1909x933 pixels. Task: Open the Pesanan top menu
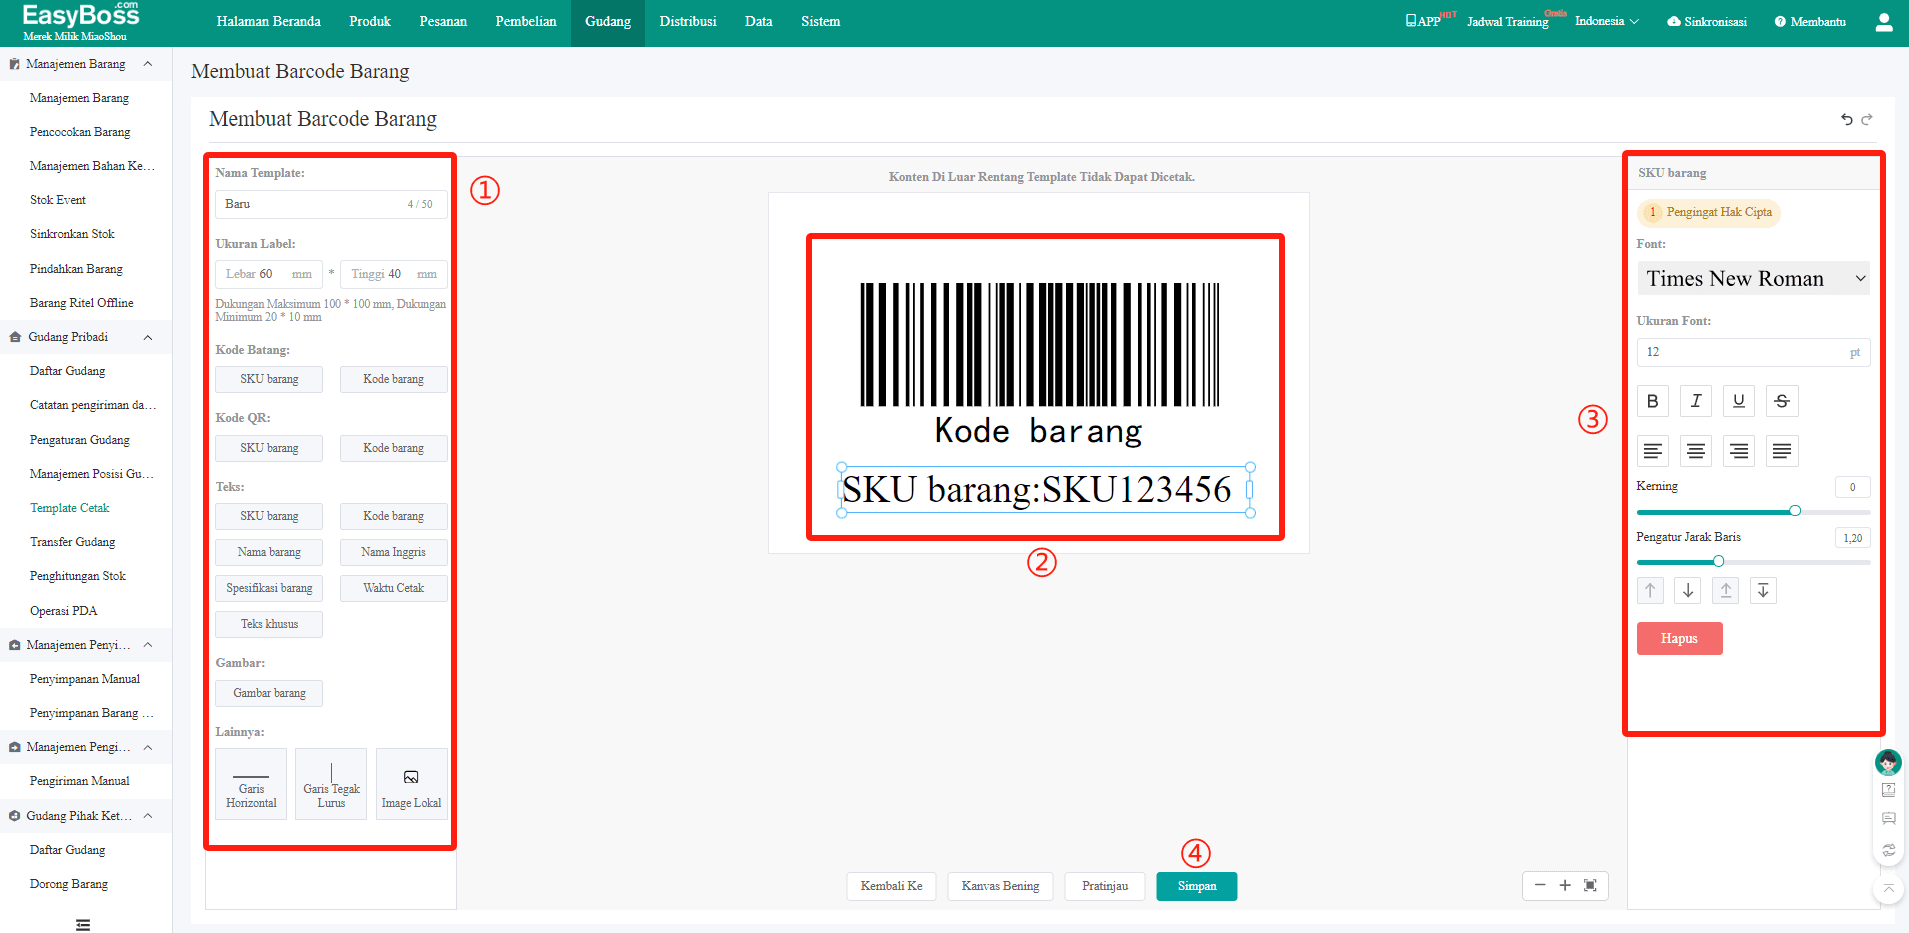point(443,22)
